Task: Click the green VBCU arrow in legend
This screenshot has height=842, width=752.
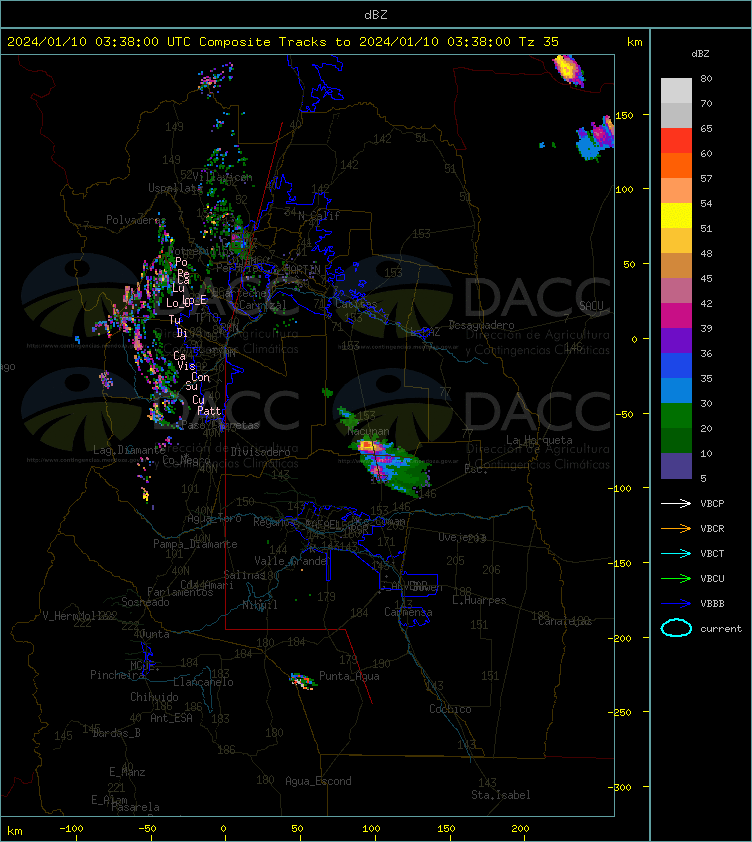Action: 676,578
